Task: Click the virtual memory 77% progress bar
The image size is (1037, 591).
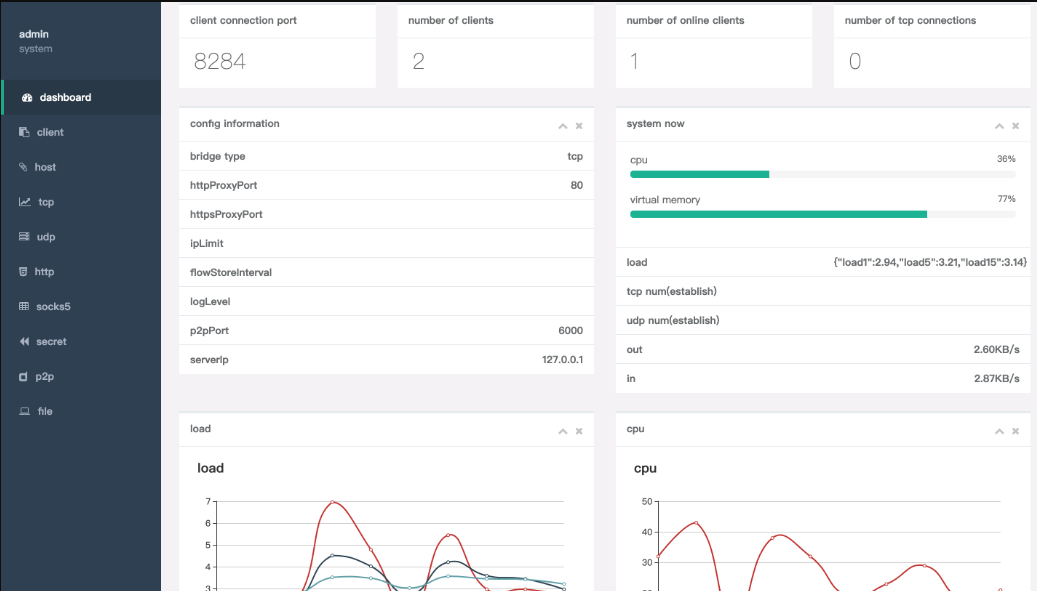Action: pyautogui.click(x=823, y=214)
